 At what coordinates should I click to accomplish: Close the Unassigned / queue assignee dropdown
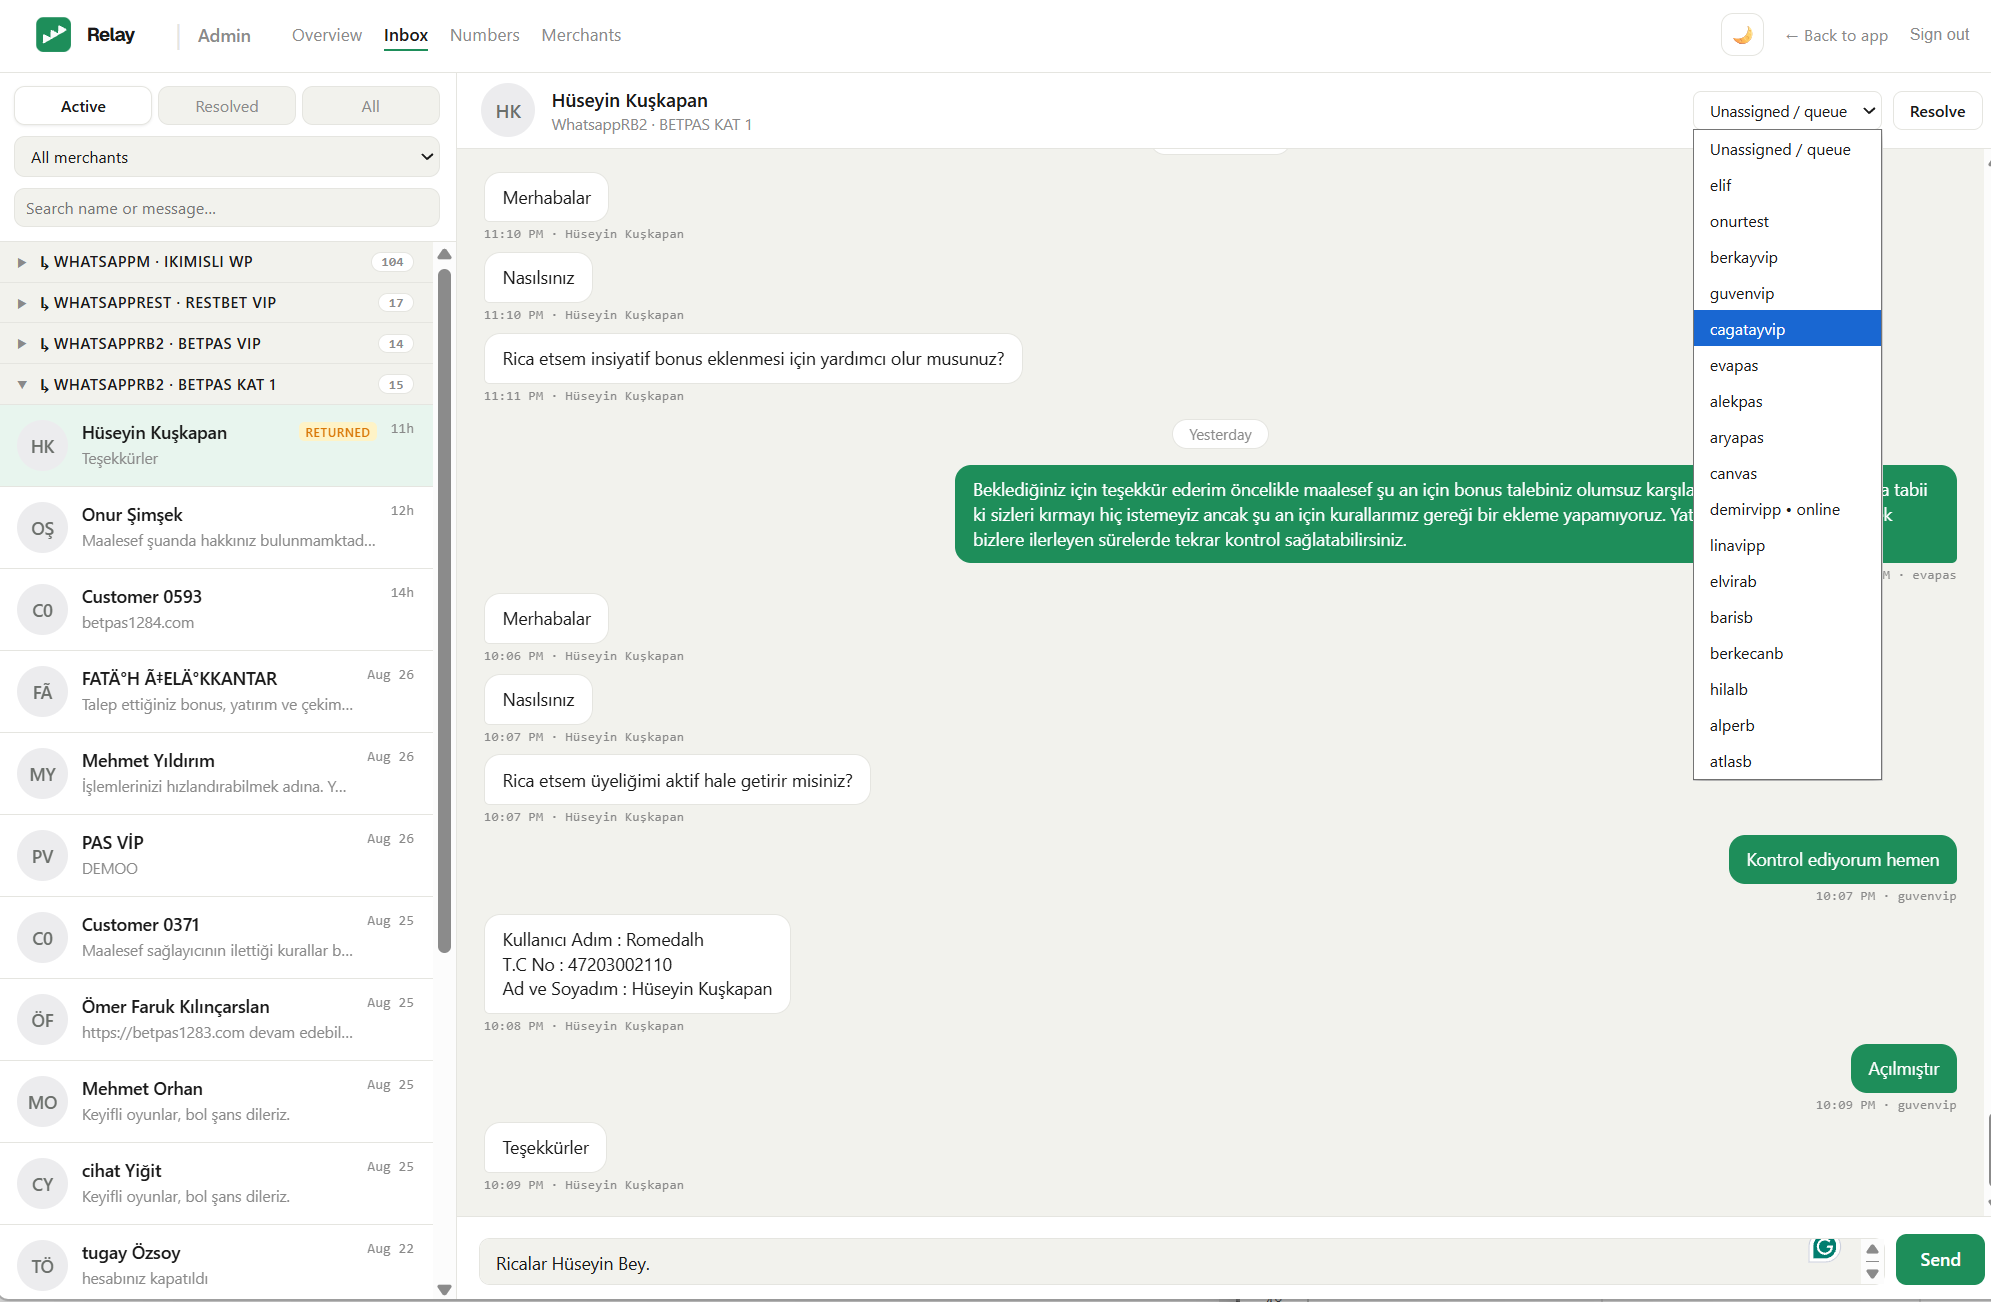(1787, 111)
